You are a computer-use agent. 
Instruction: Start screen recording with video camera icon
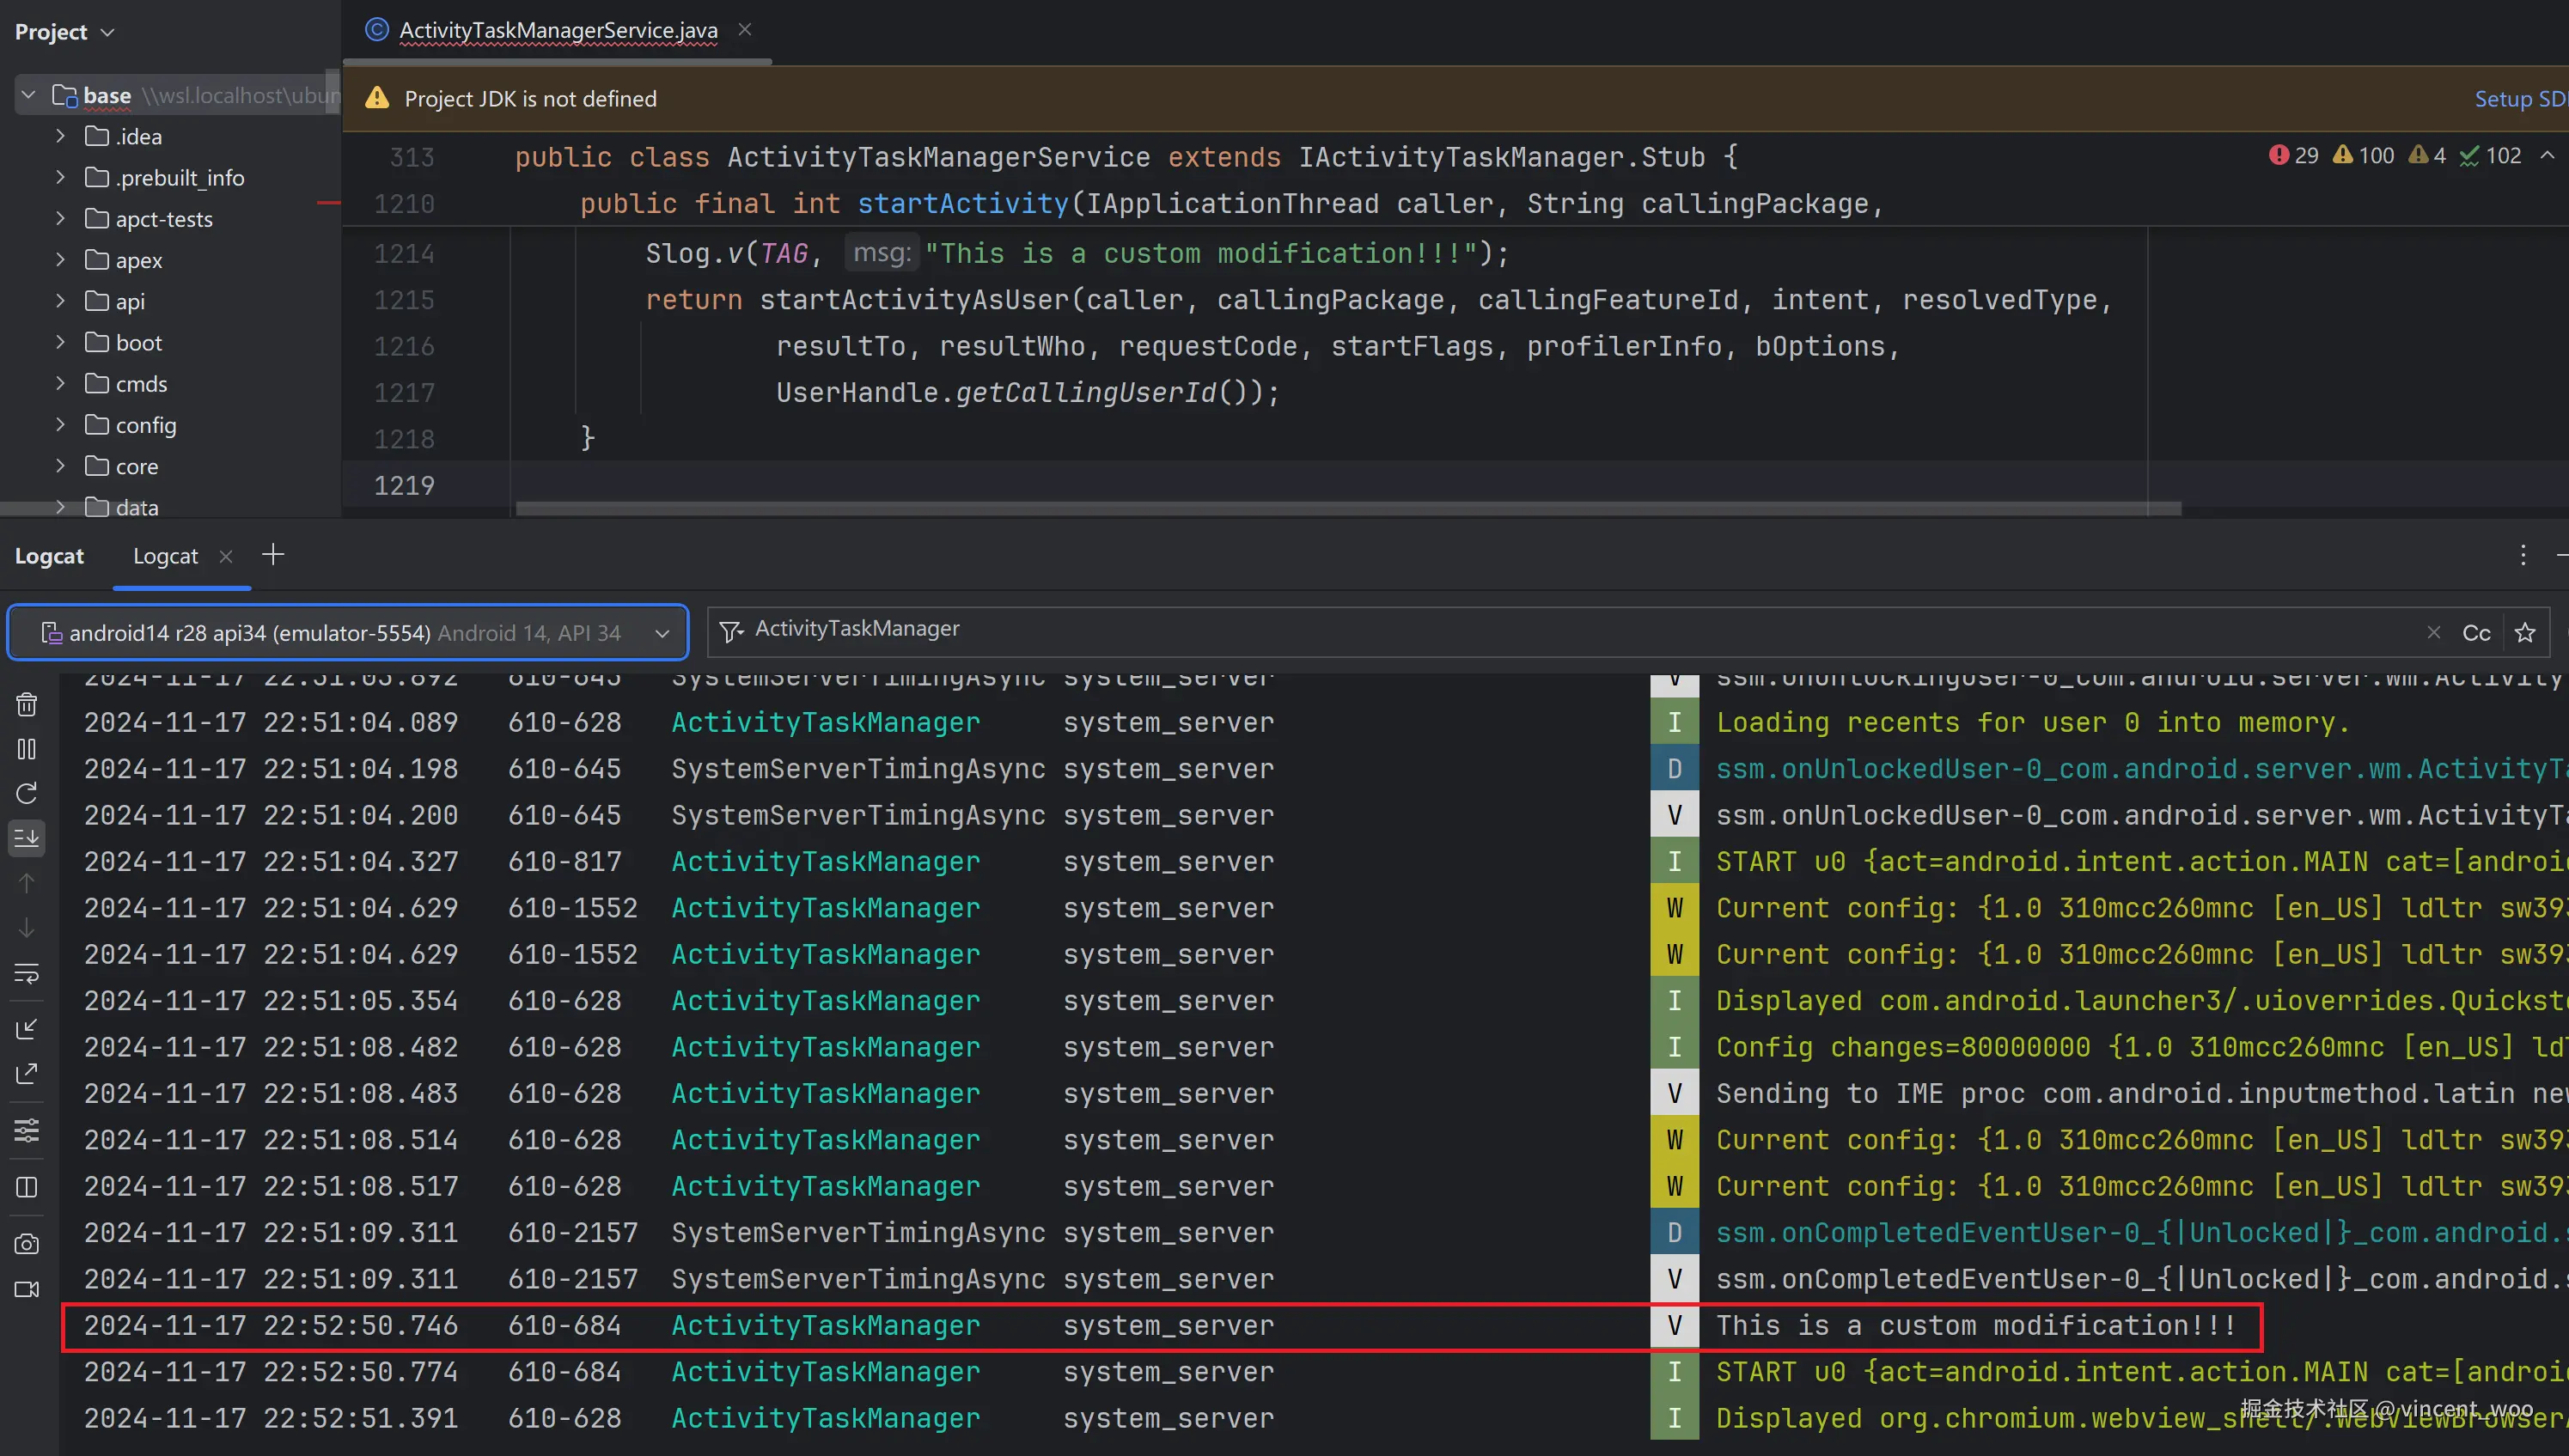[x=27, y=1289]
